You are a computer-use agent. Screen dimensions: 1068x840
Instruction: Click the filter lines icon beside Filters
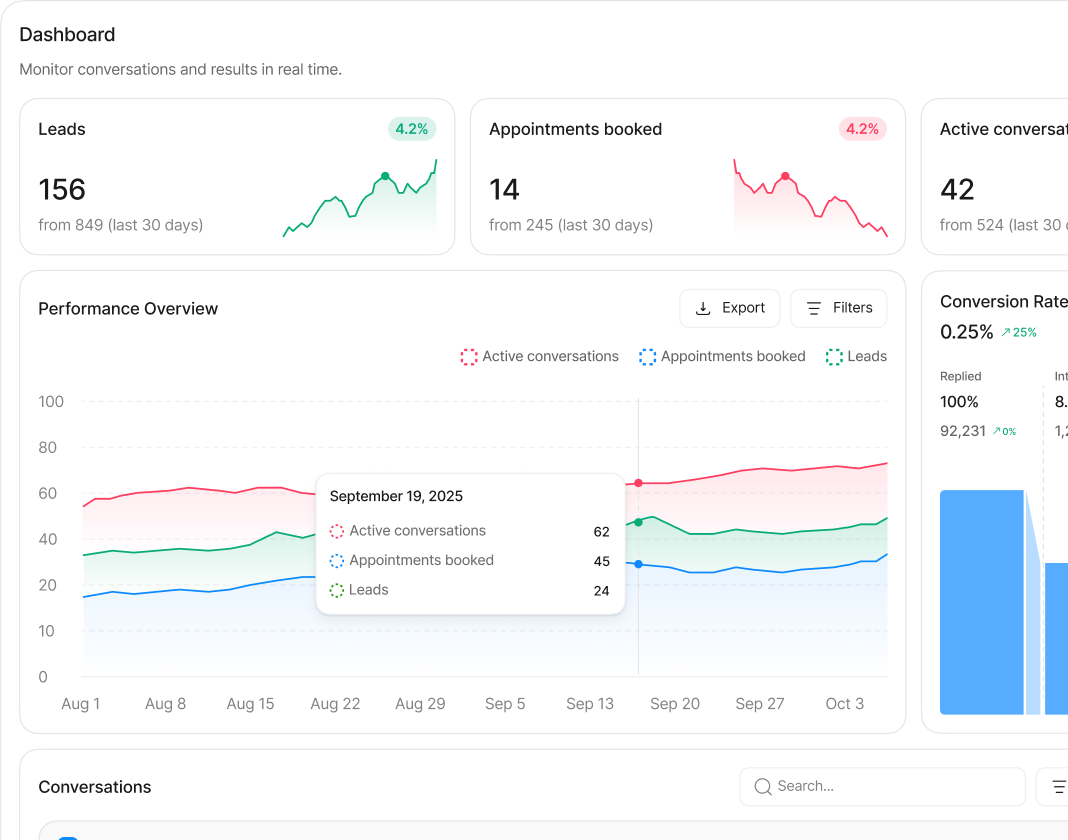click(813, 309)
